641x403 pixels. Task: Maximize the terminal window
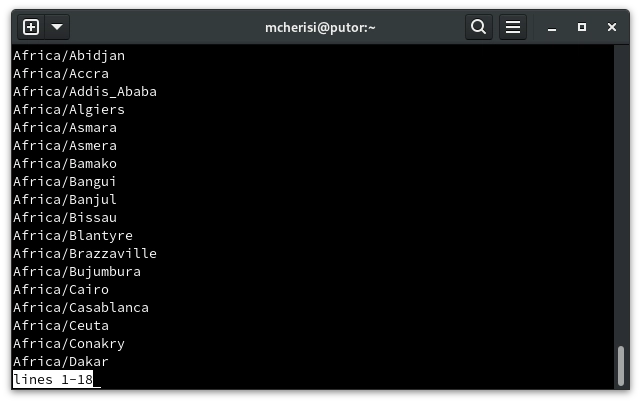coord(582,27)
